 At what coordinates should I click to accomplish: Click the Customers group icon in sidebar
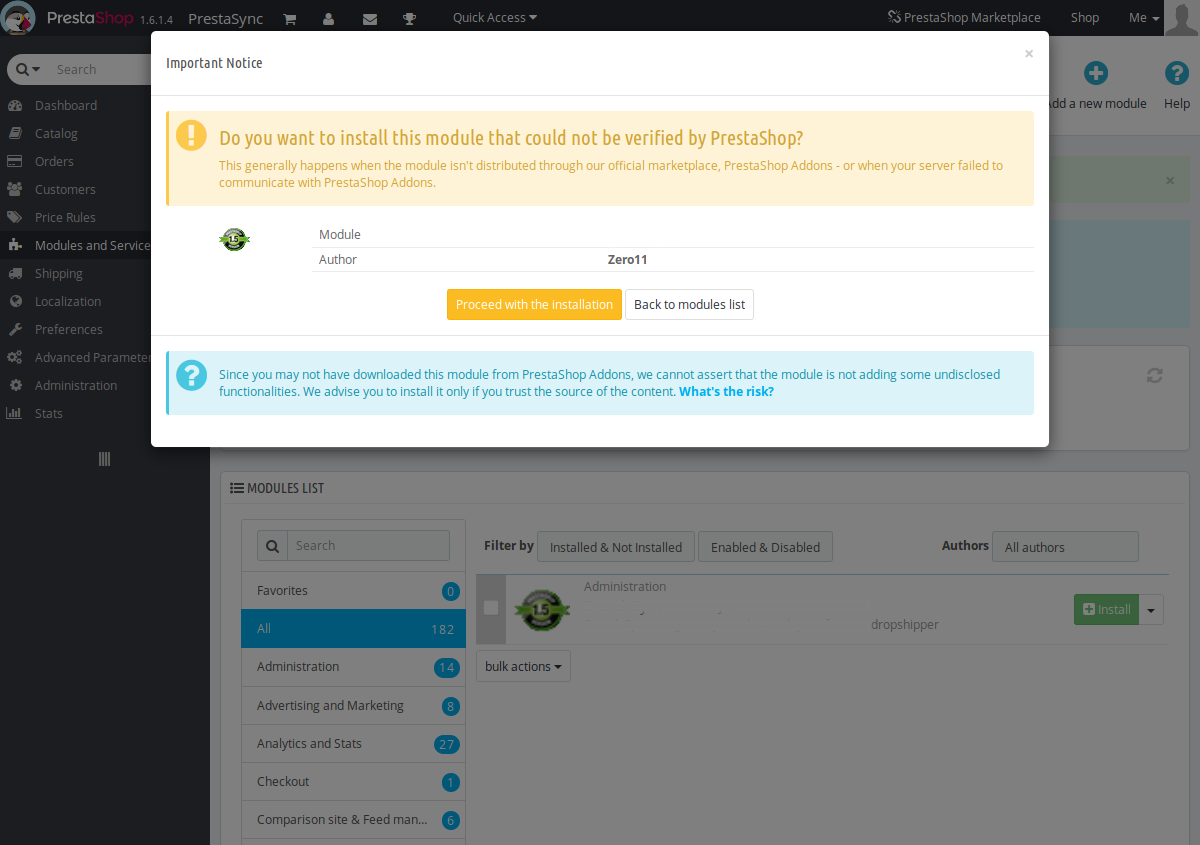coord(15,189)
